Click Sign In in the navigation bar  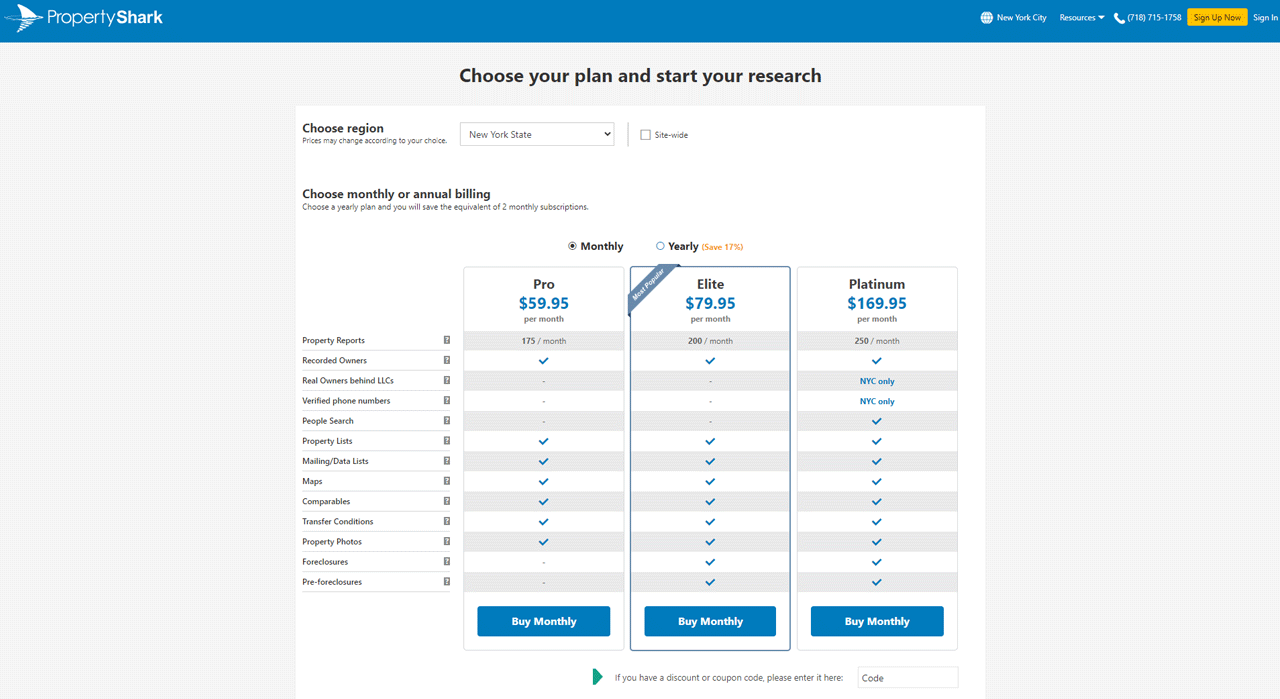(1266, 17)
